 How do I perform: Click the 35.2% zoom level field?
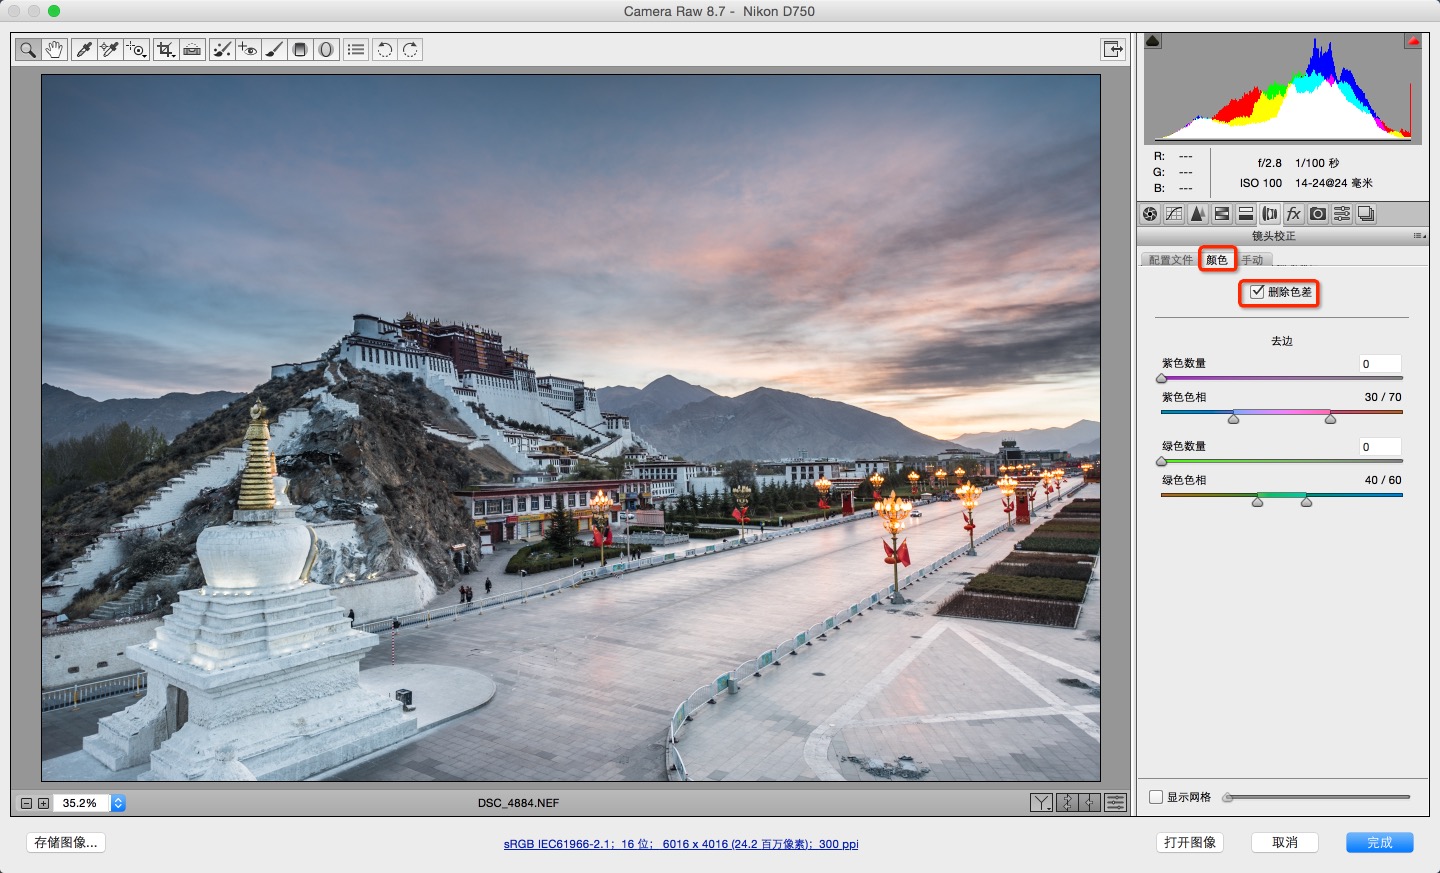[82, 803]
